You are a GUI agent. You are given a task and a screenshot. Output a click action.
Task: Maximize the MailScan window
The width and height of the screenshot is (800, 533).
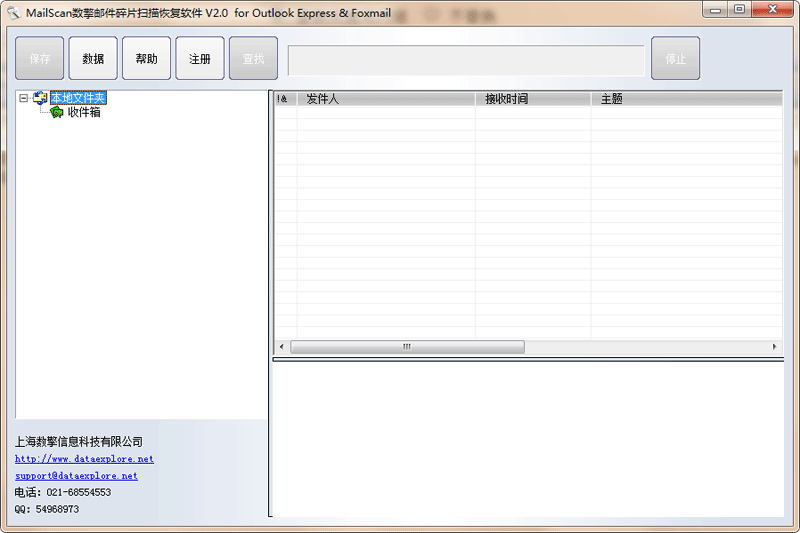[x=739, y=10]
